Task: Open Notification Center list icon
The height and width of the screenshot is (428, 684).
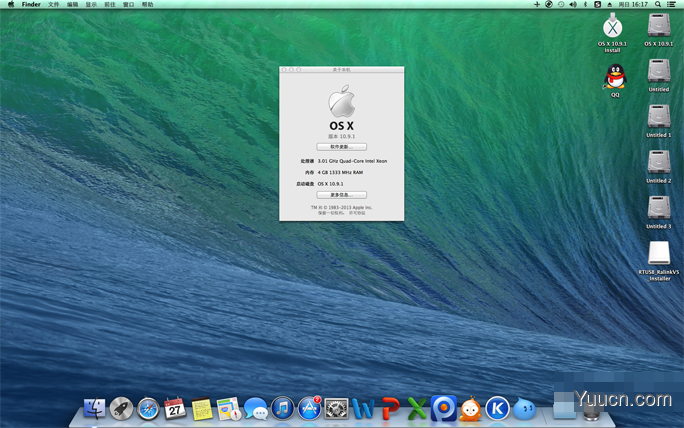Action: click(671, 4)
